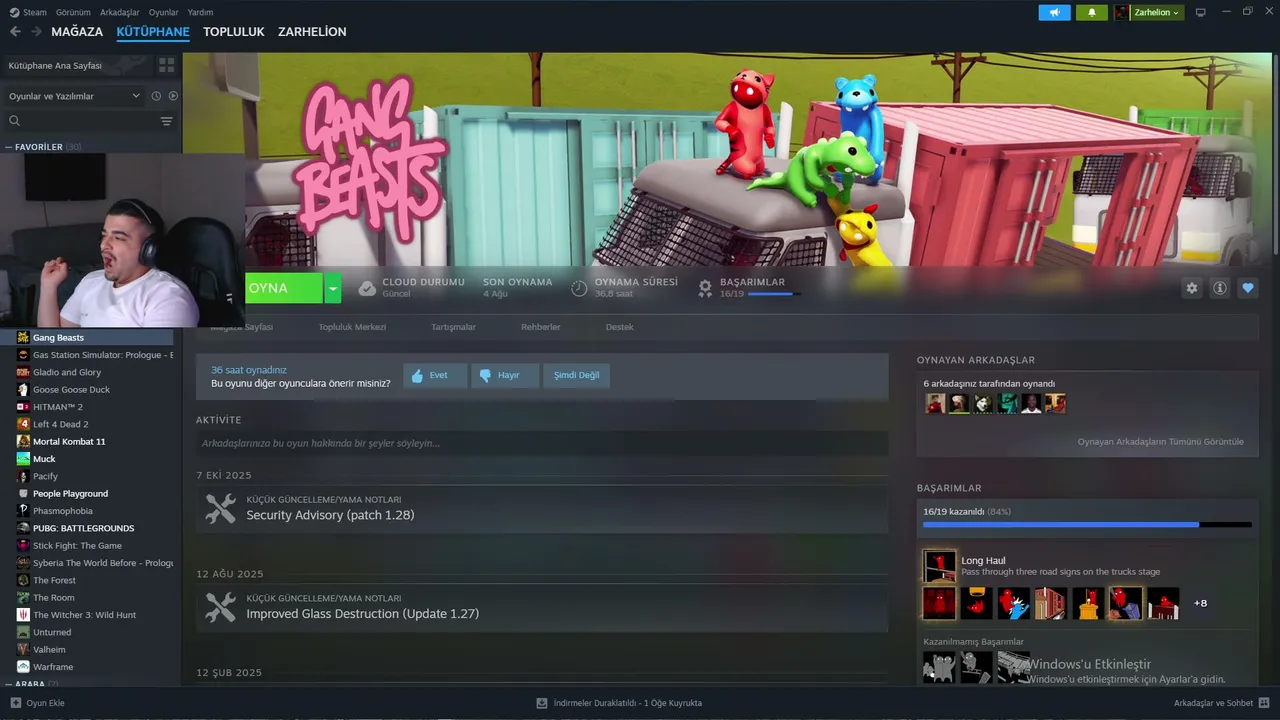Image resolution: width=1280 pixels, height=720 pixels.
Task: Click the magnifier search icon in sidebar
Action: (14, 121)
